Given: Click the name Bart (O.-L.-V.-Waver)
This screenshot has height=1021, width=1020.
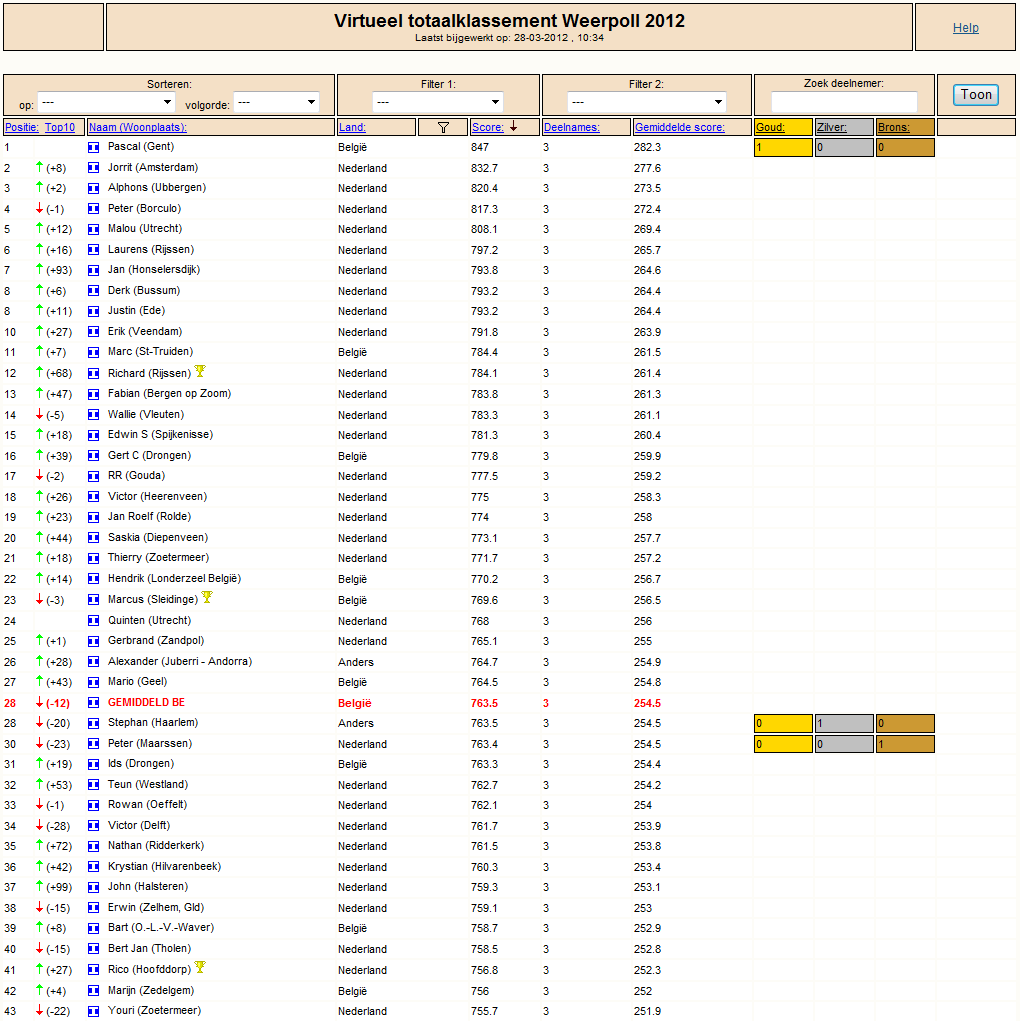Looking at the screenshot, I should click(161, 928).
